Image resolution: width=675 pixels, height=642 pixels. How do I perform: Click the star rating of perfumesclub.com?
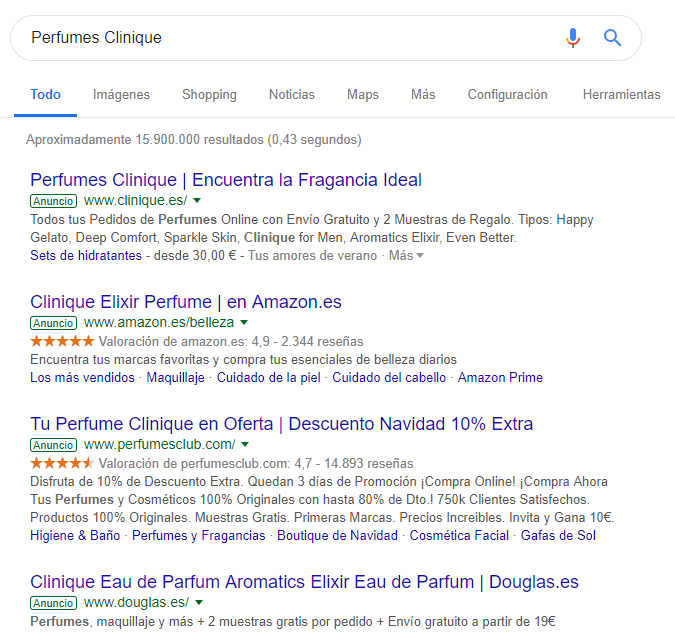click(62, 463)
